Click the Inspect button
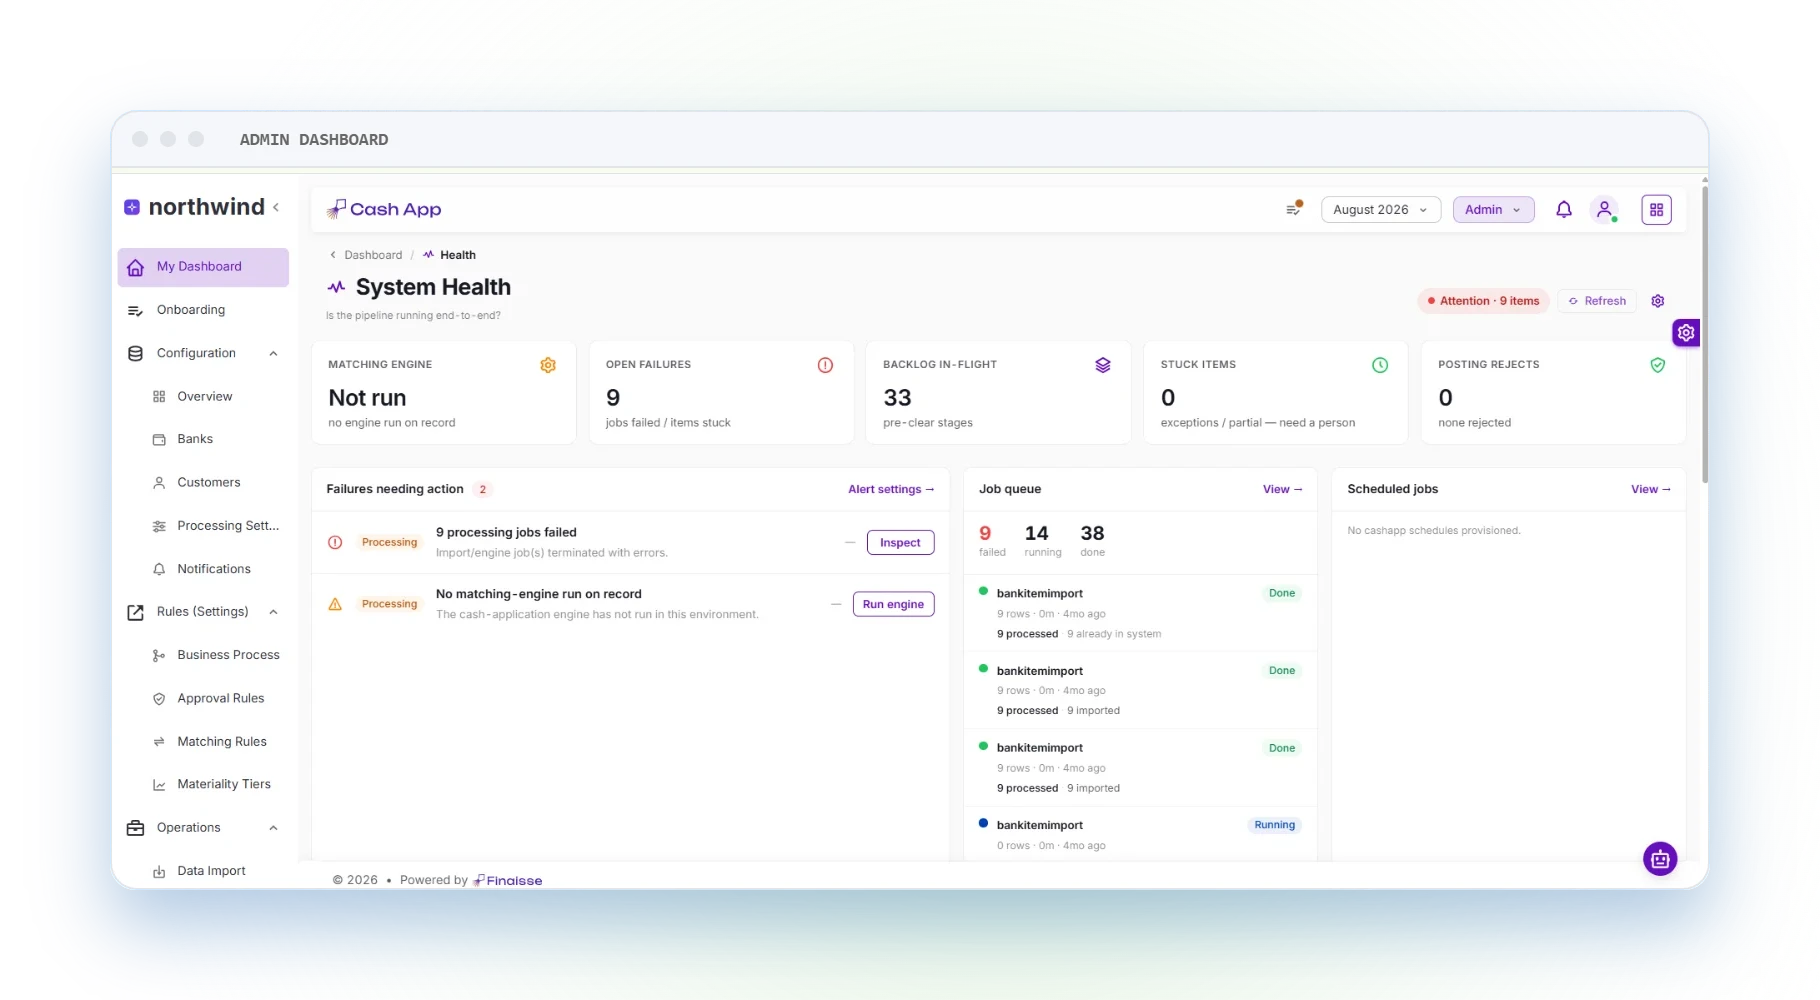The image size is (1820, 1000). (900, 543)
